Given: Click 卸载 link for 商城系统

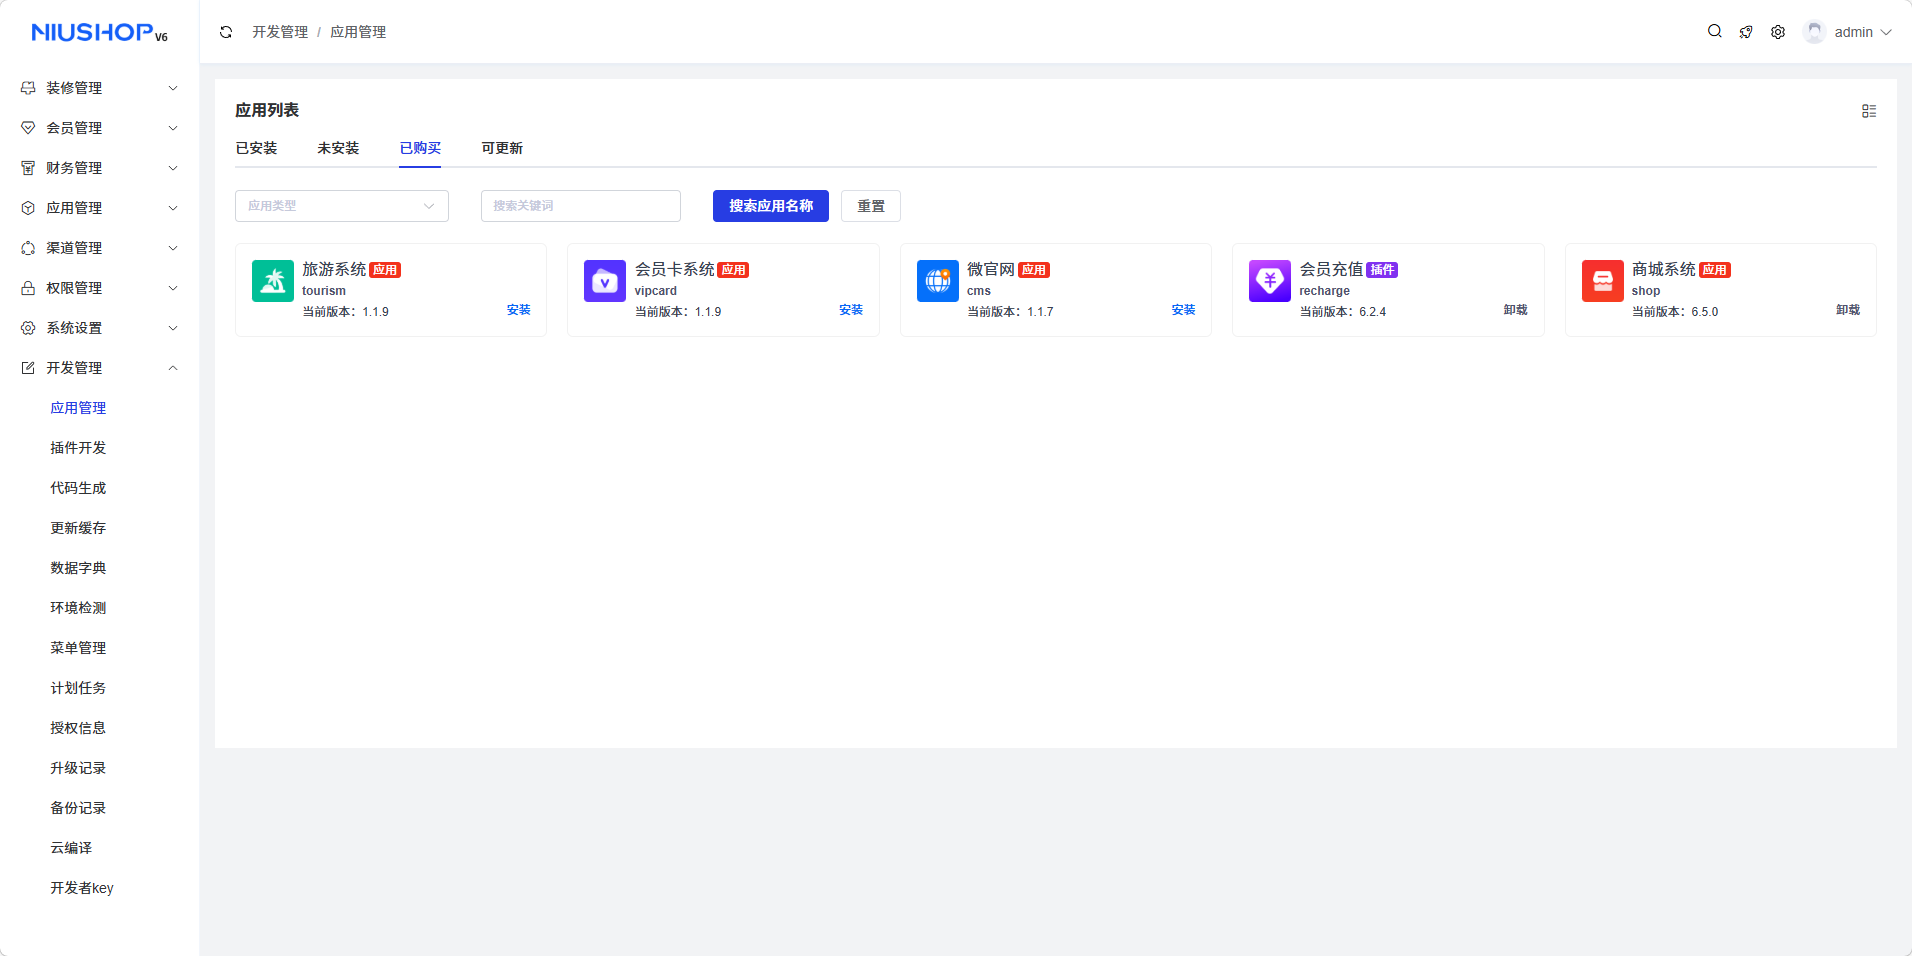Looking at the screenshot, I should point(1847,310).
